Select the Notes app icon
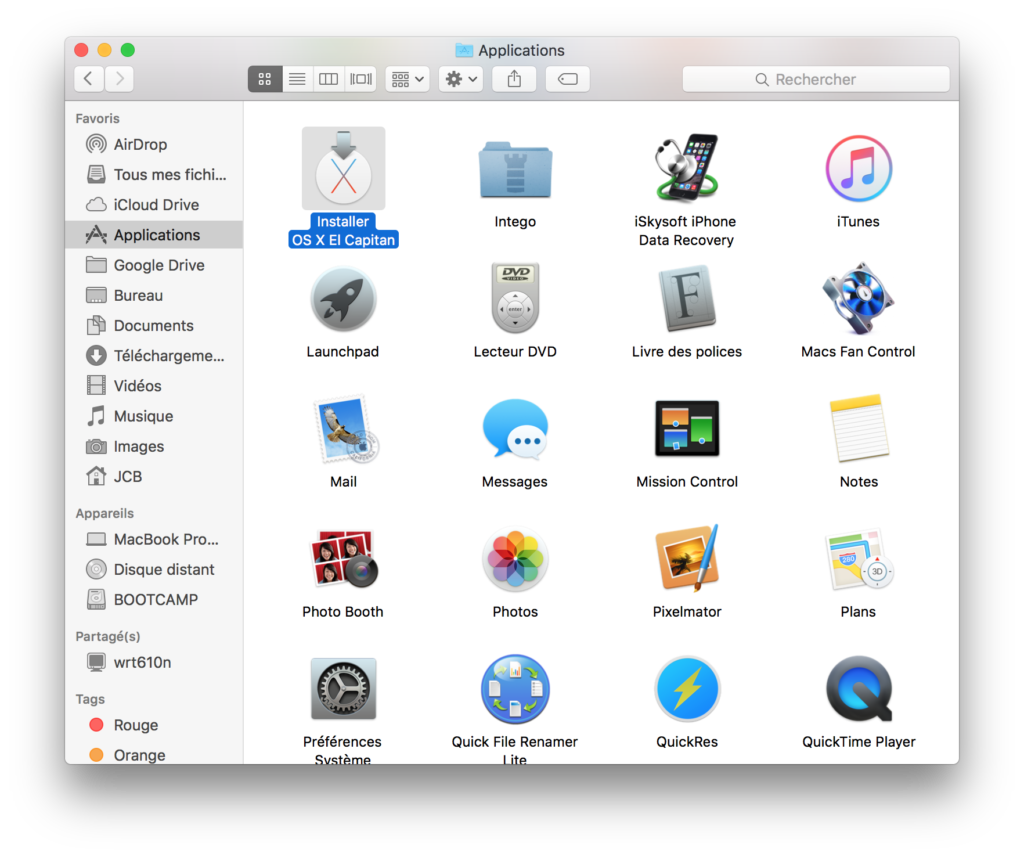Screen dimensions: 1024x857 pos(859,428)
